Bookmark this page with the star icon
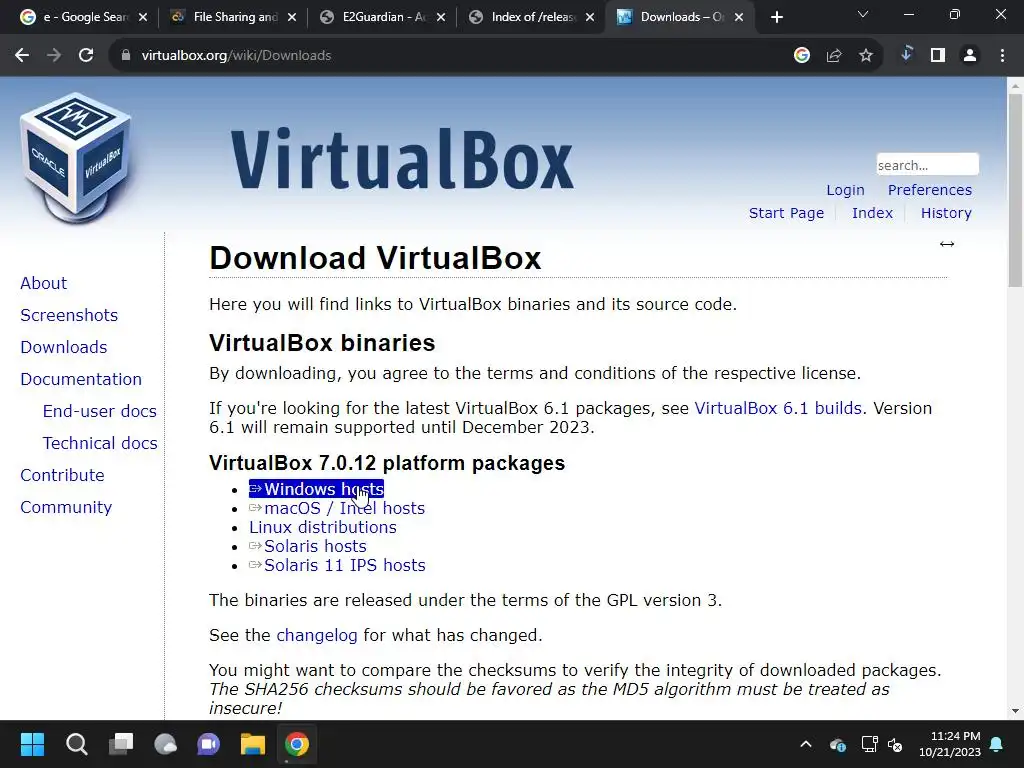This screenshot has height=768, width=1024. (x=866, y=56)
